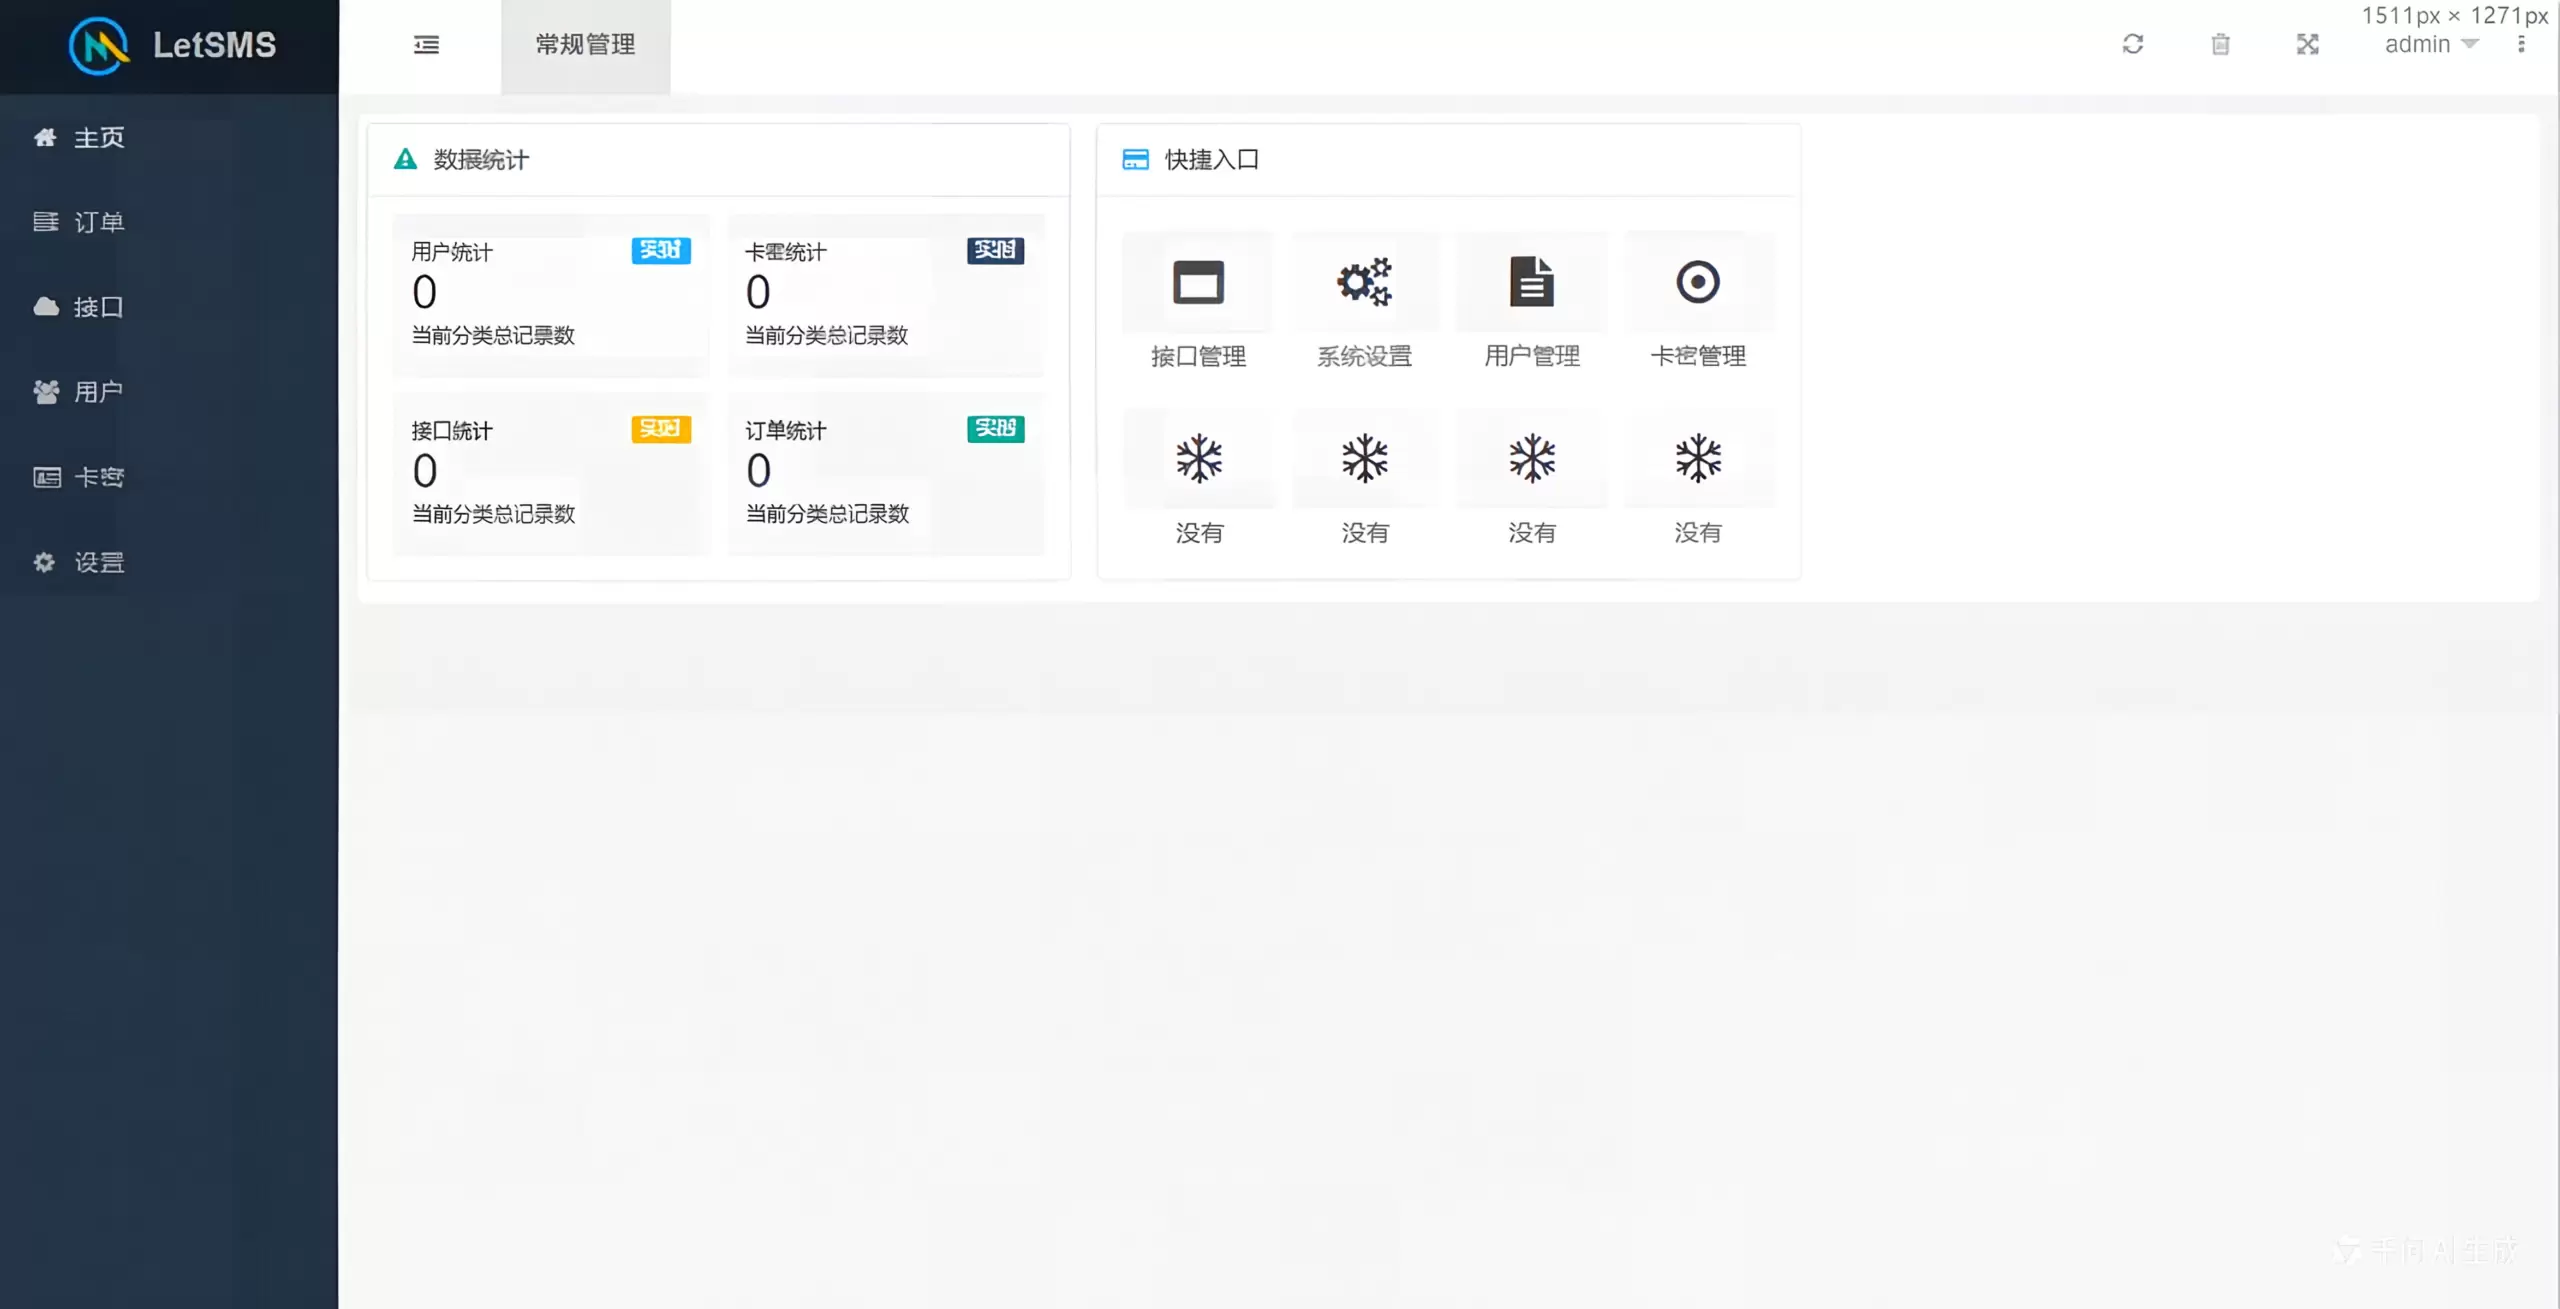
Task: Open the 系统设置 gears shortcut icon
Action: coord(1364,283)
